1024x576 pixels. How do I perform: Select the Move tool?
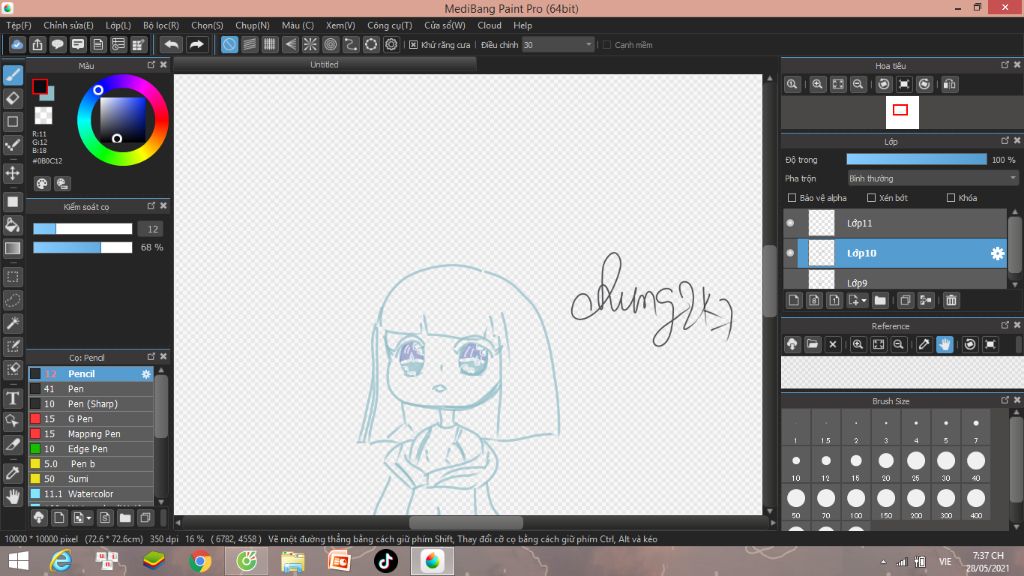pyautogui.click(x=12, y=173)
